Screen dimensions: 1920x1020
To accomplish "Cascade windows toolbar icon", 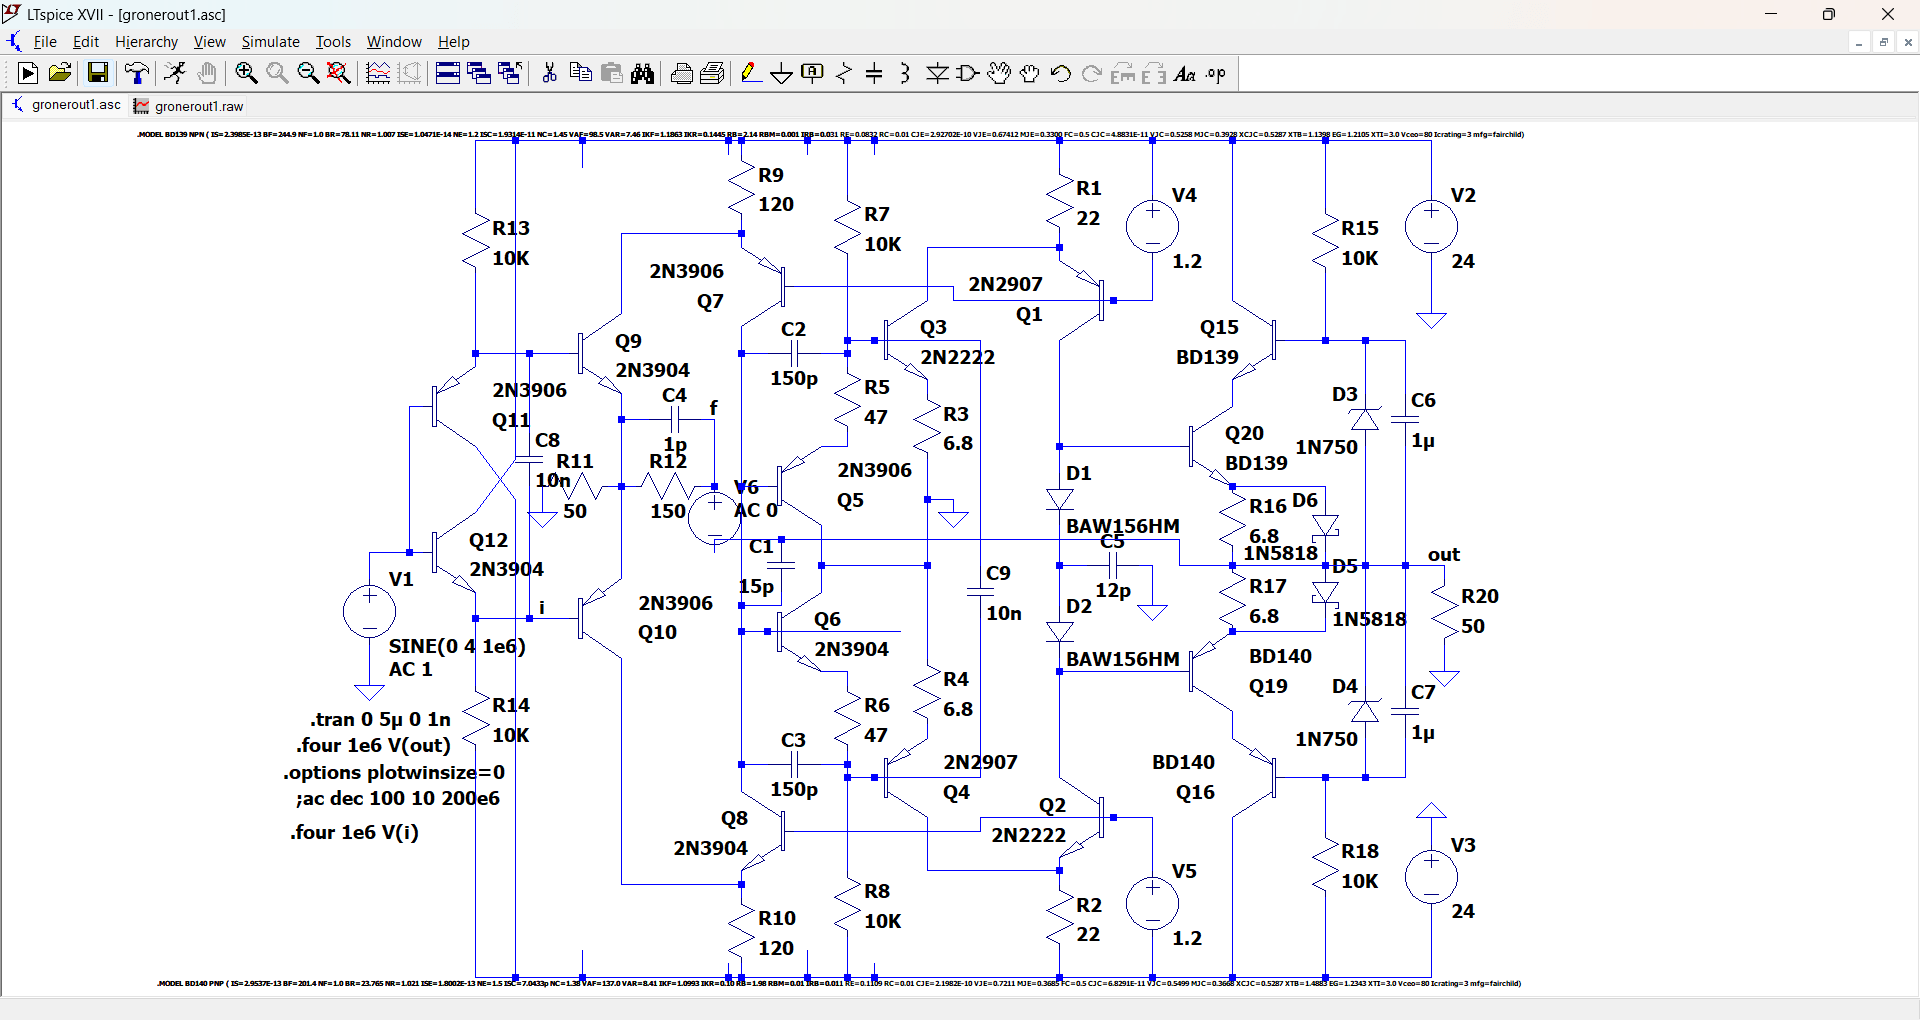I will click(479, 73).
